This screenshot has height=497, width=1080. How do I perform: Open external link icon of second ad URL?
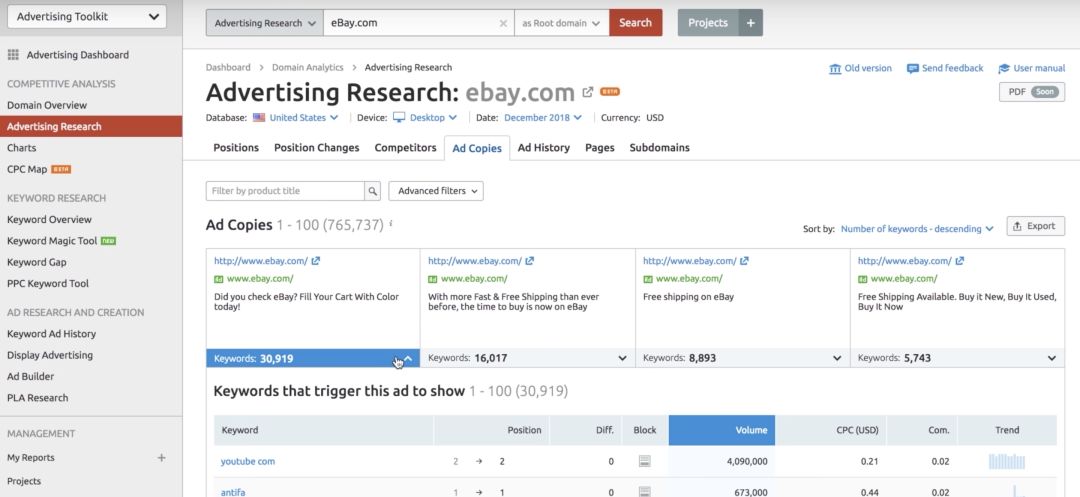[x=530, y=261]
